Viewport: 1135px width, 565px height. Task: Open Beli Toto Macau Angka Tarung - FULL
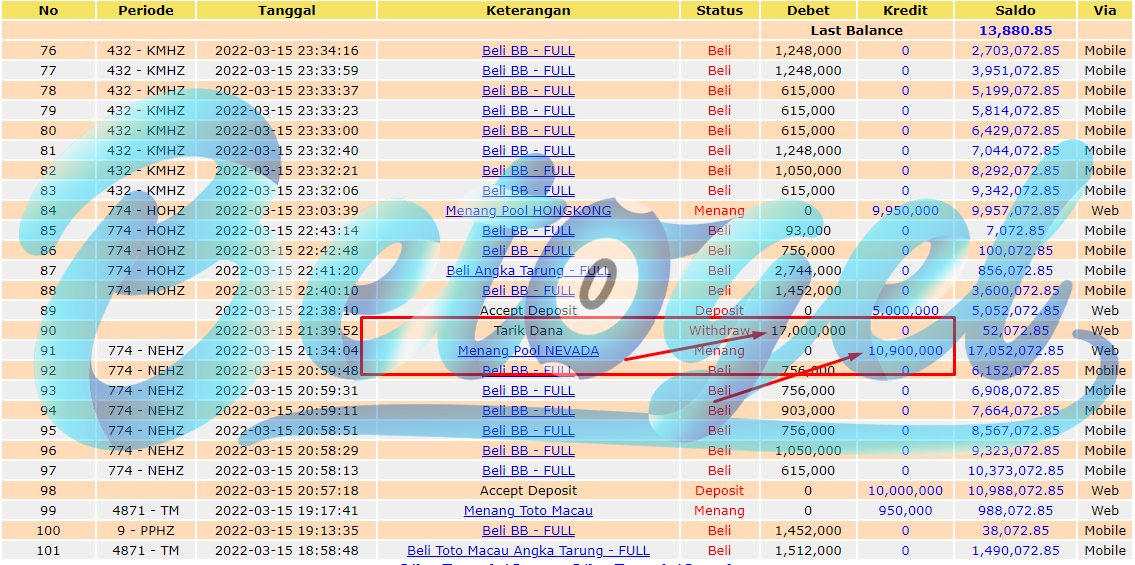[x=528, y=551]
